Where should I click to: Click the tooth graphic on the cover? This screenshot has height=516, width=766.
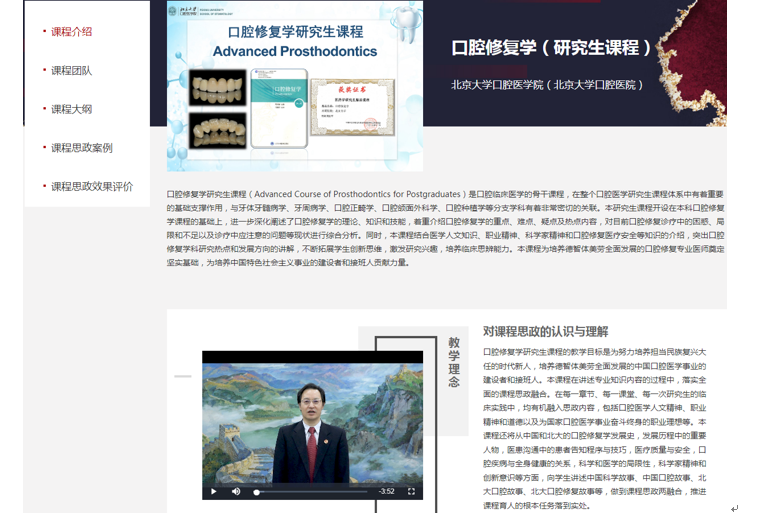[407, 22]
